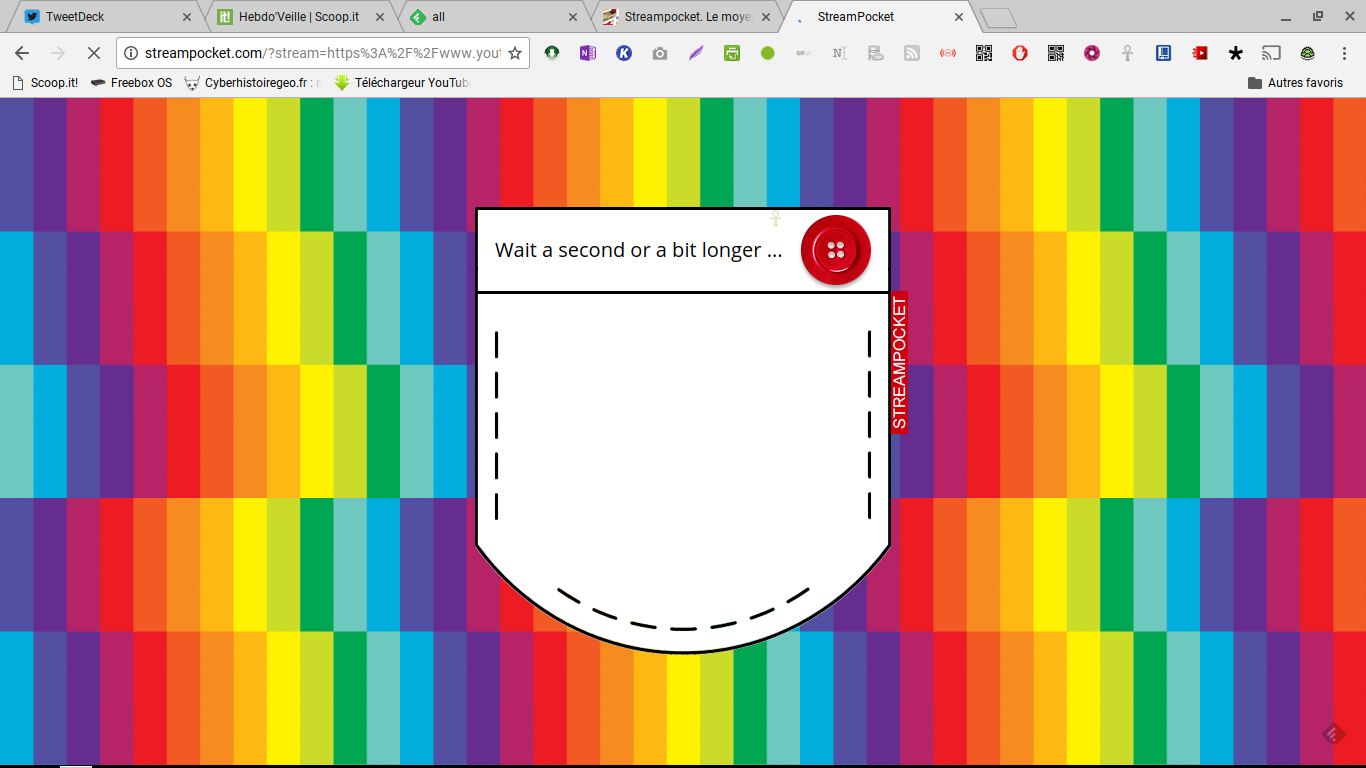Image resolution: width=1366 pixels, height=768 pixels.
Task: View site information icon in address bar
Action: click(x=130, y=53)
